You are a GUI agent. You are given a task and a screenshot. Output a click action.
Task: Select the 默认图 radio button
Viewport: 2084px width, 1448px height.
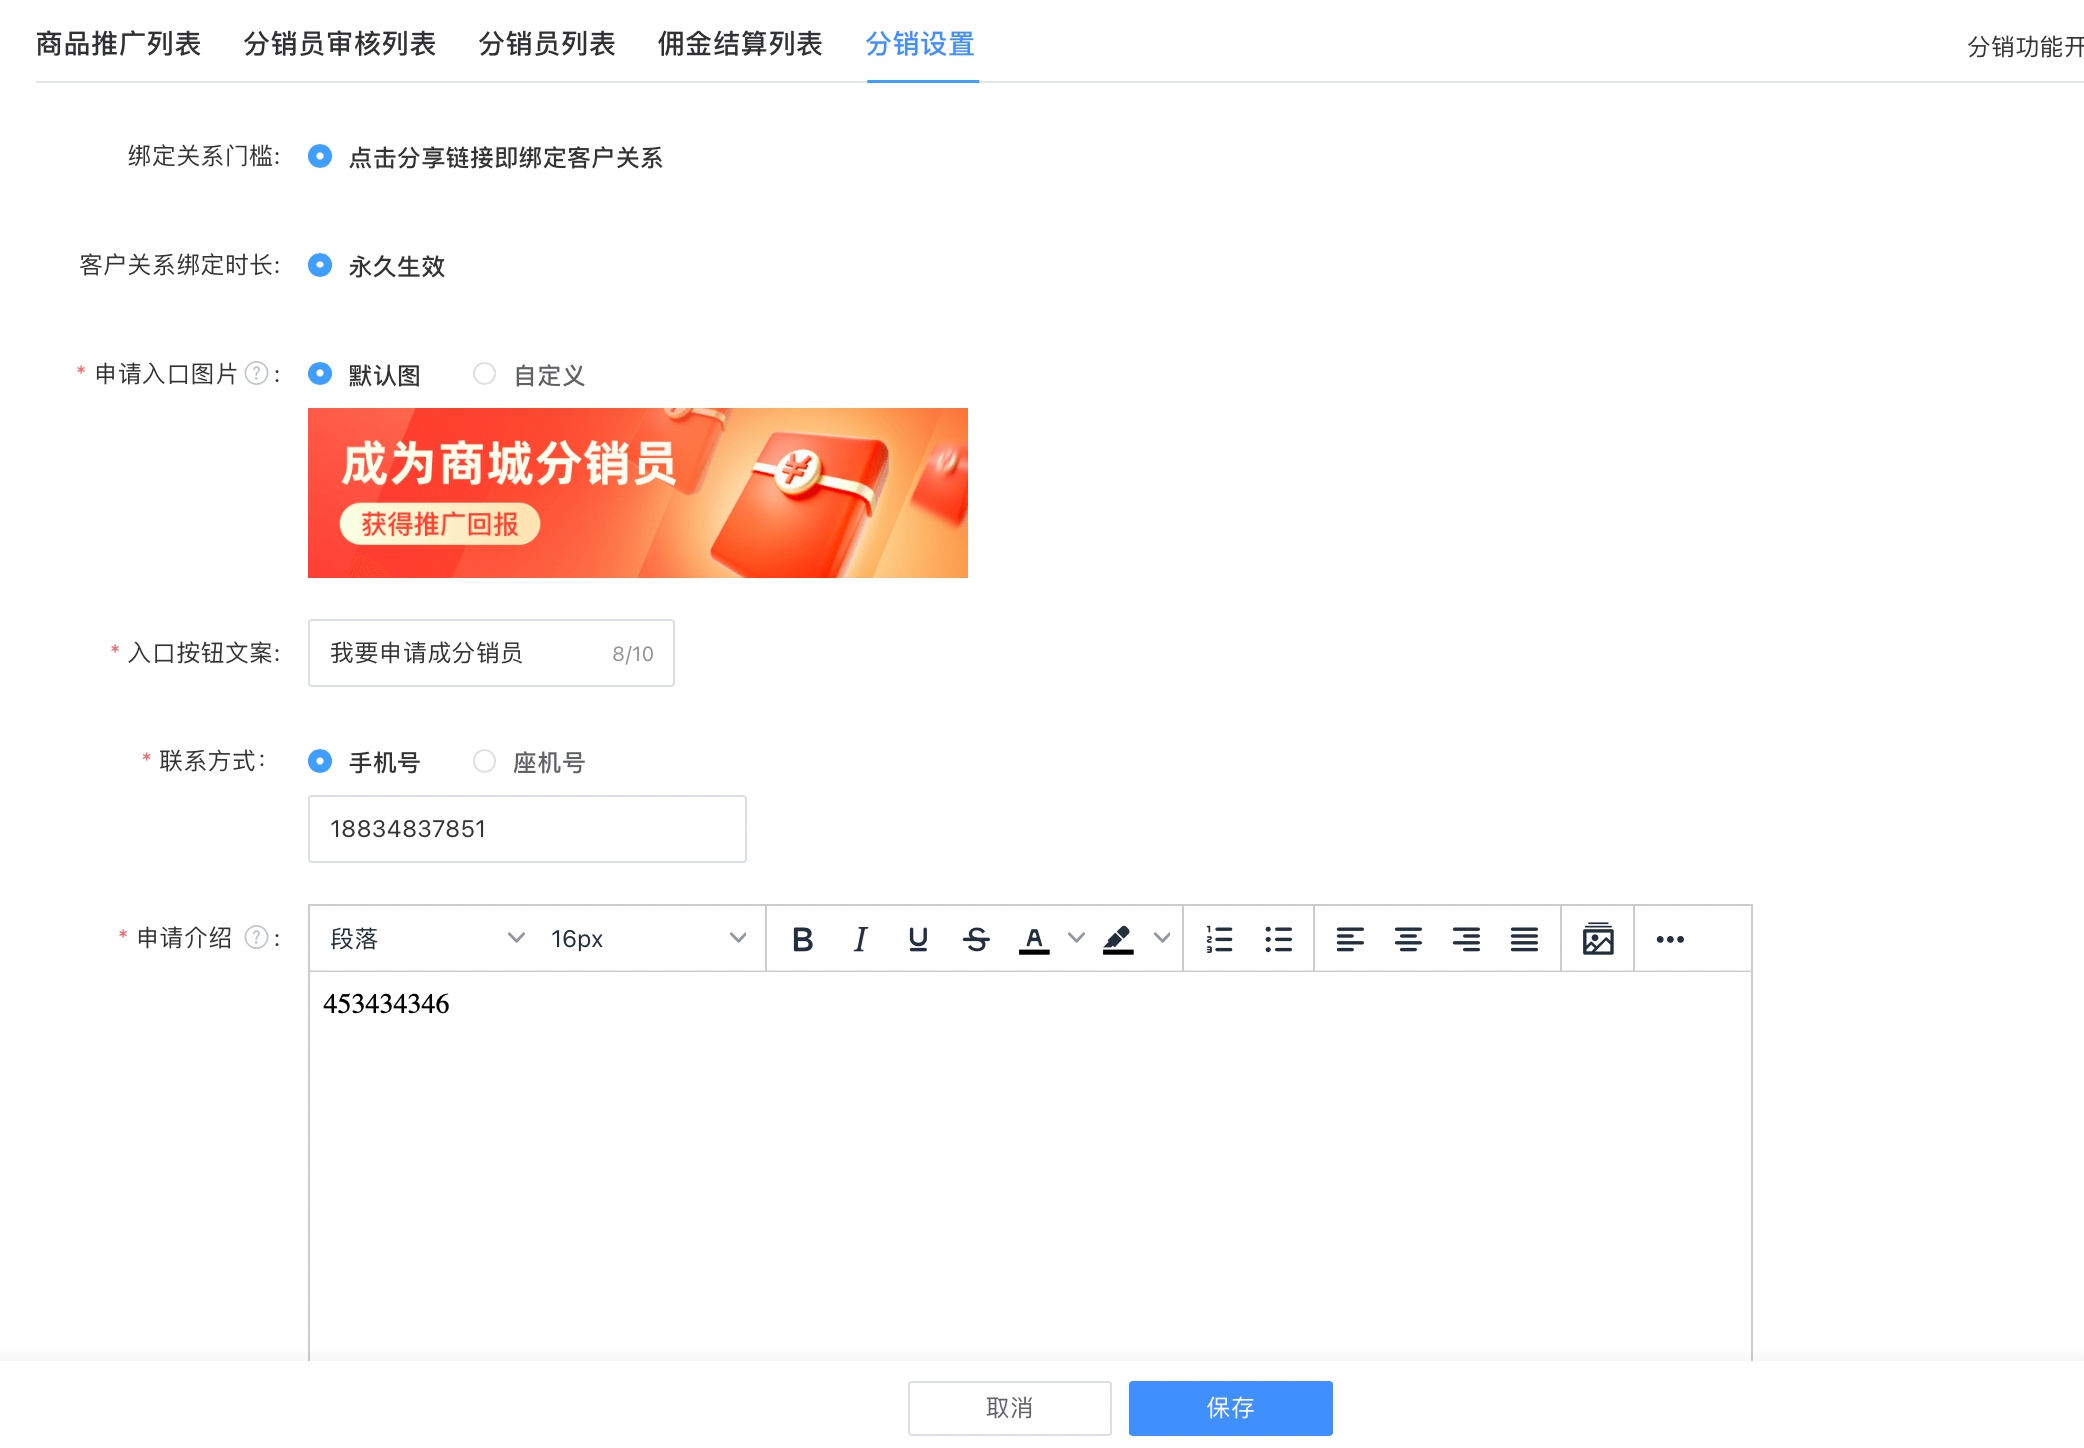coord(320,375)
